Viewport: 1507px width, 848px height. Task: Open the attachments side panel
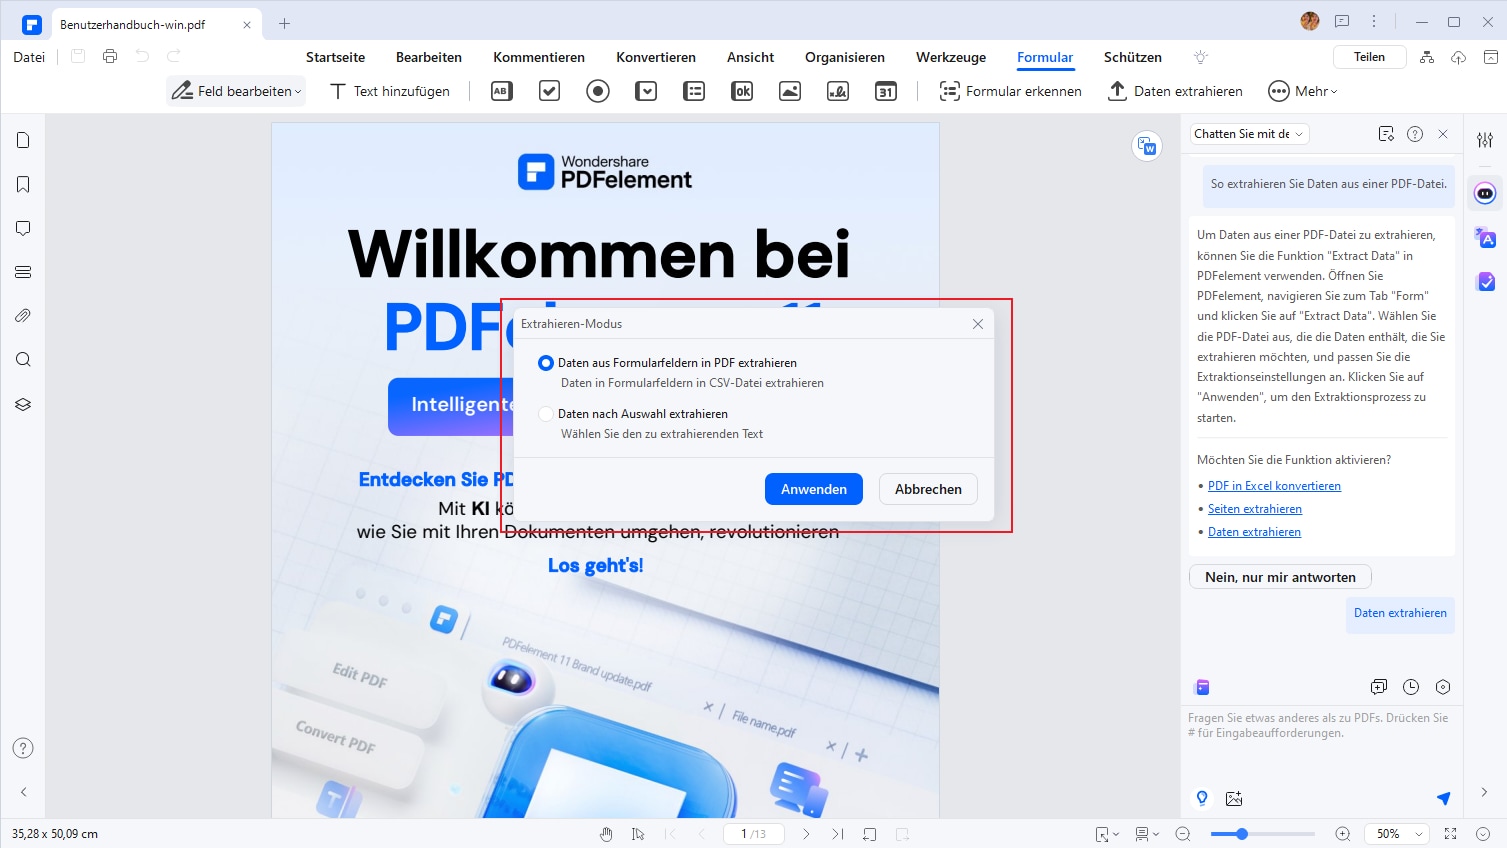23,316
